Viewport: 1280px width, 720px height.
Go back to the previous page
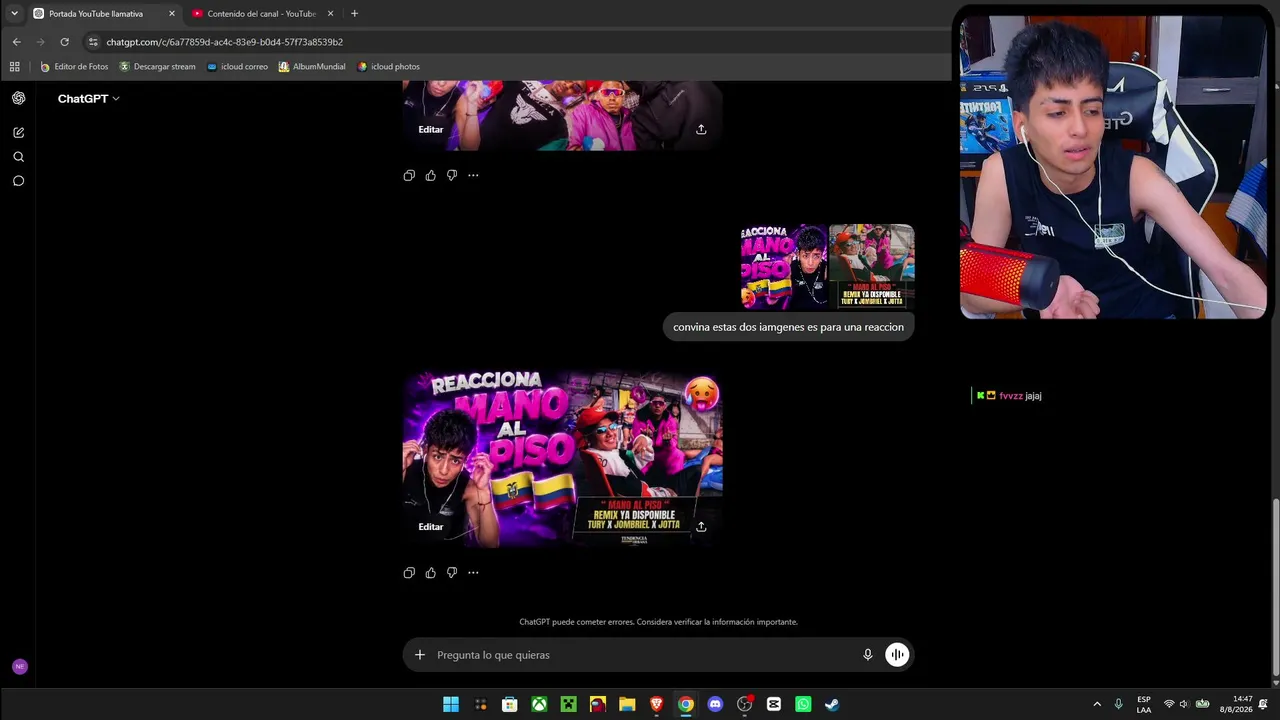[x=16, y=42]
